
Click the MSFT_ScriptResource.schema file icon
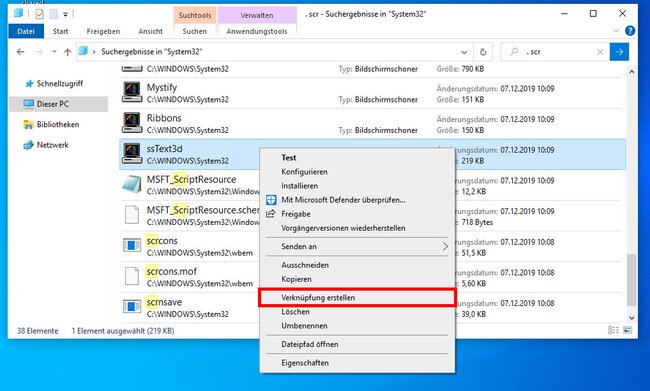tap(132, 215)
